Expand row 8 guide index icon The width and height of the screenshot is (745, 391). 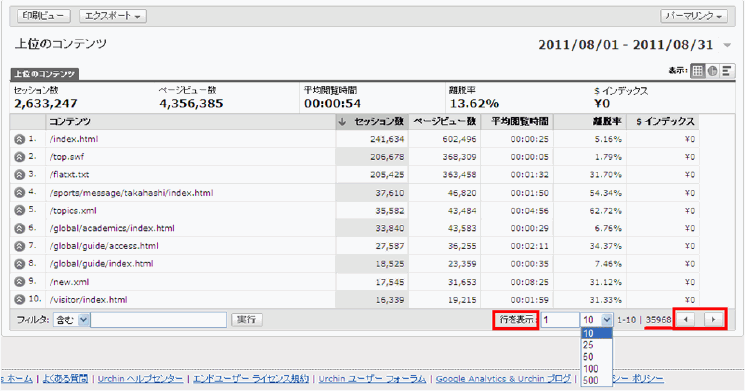coord(19,264)
